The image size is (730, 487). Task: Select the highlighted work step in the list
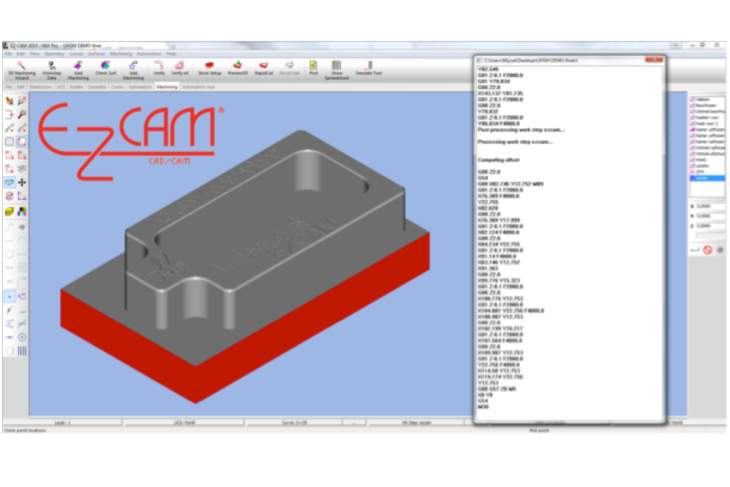point(707,178)
